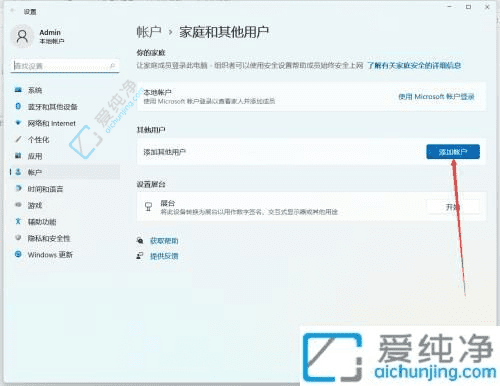Viewport: 500px width, 386px height.
Task: Click the Privacy and security shield icon
Action: (18, 237)
